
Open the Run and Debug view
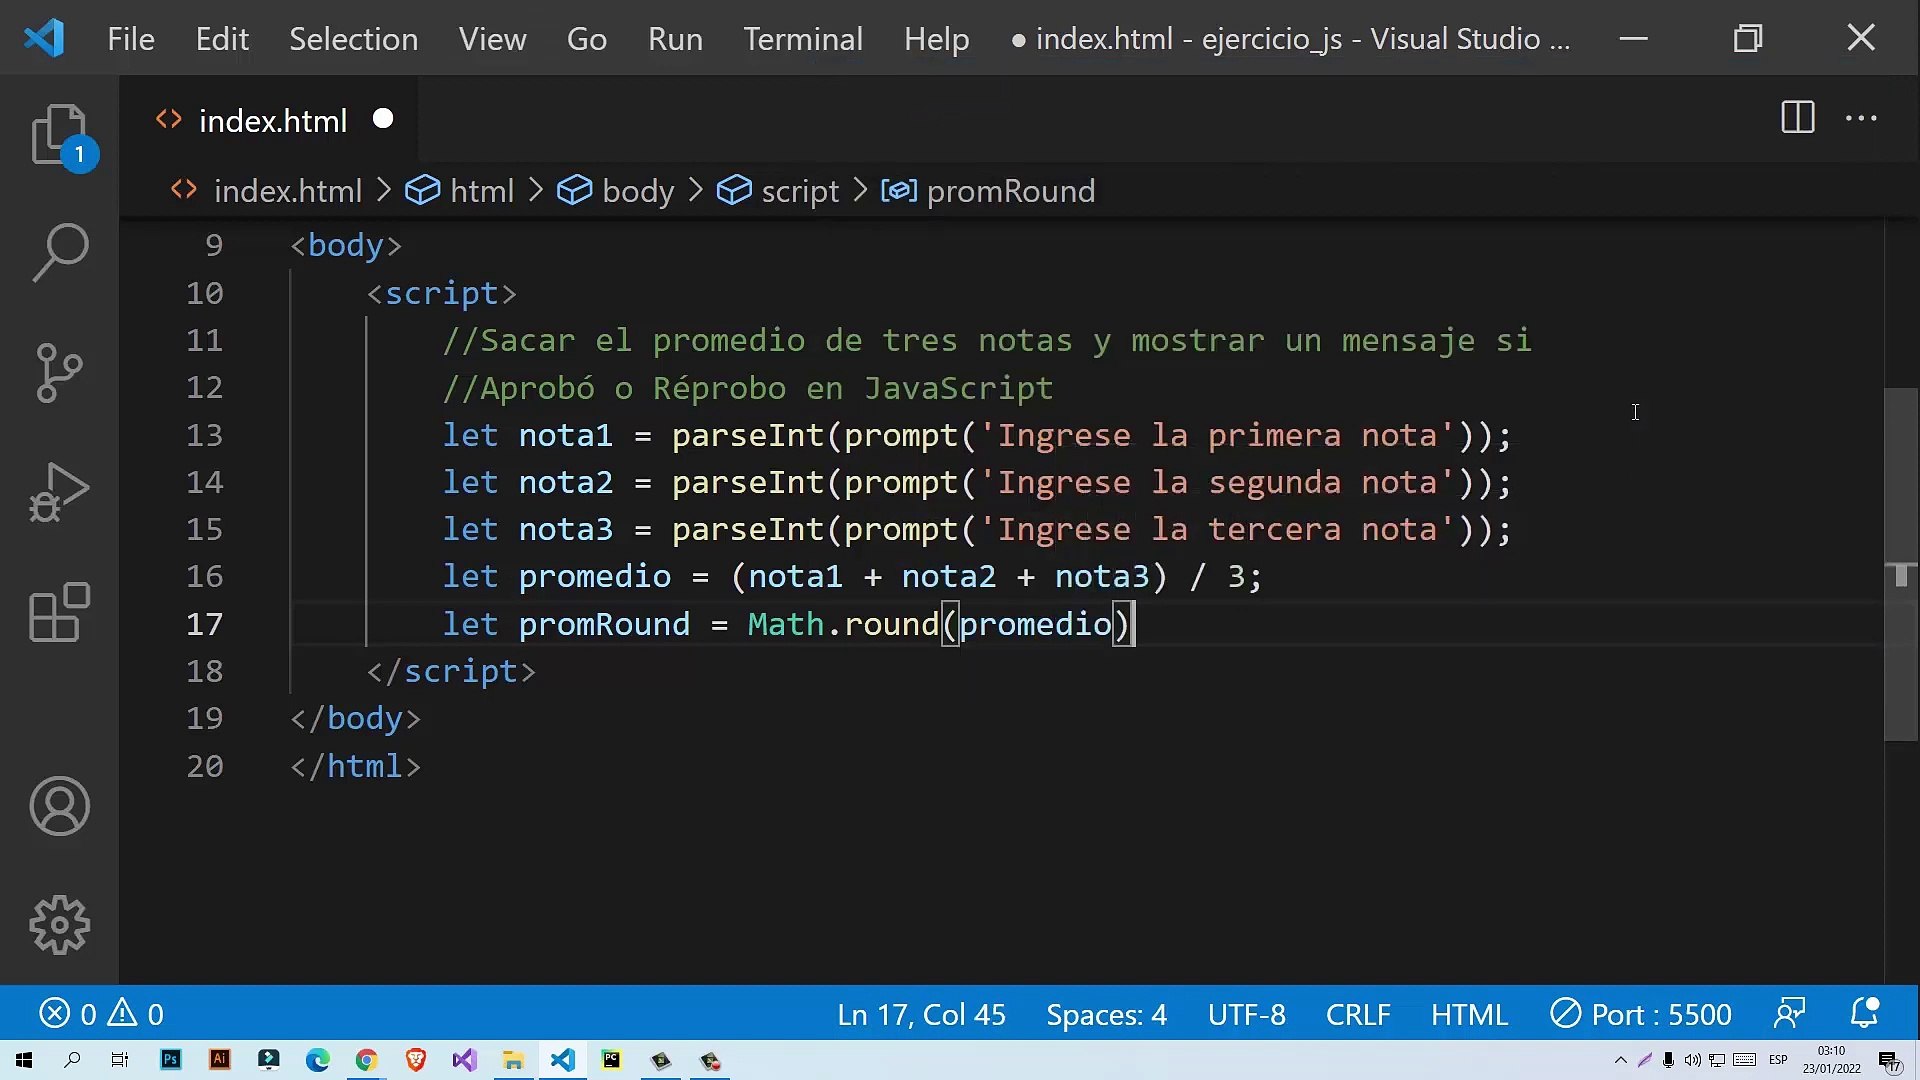[x=59, y=492]
